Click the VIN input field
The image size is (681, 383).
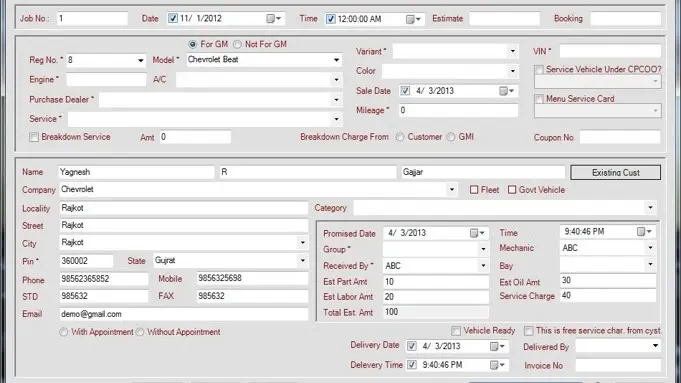610,51
